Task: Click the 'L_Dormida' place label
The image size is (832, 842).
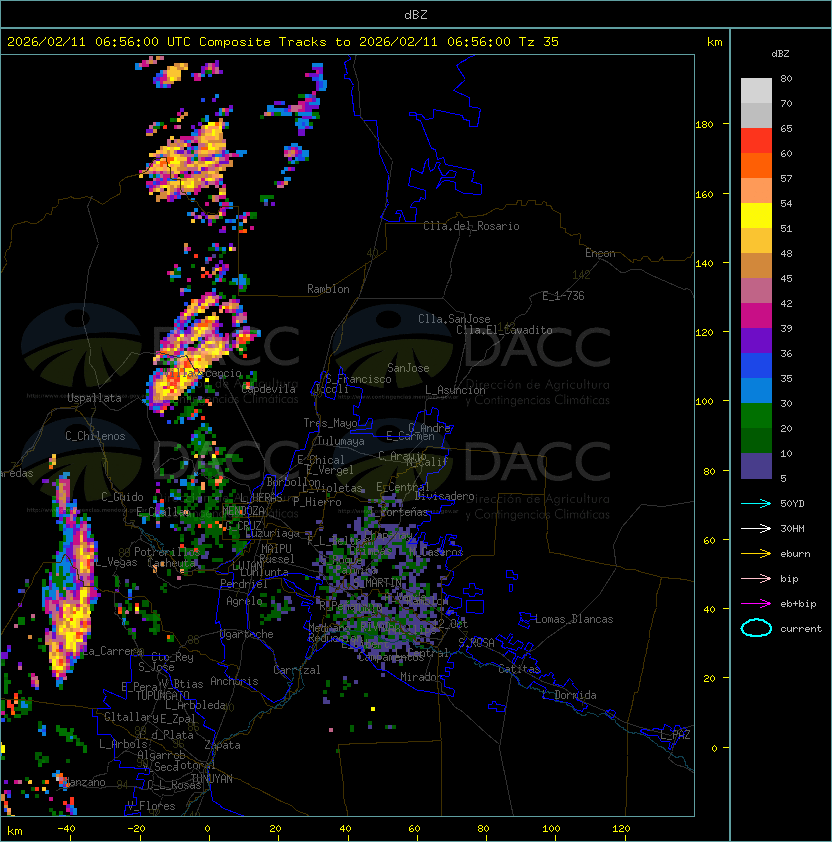Action: [x=569, y=695]
